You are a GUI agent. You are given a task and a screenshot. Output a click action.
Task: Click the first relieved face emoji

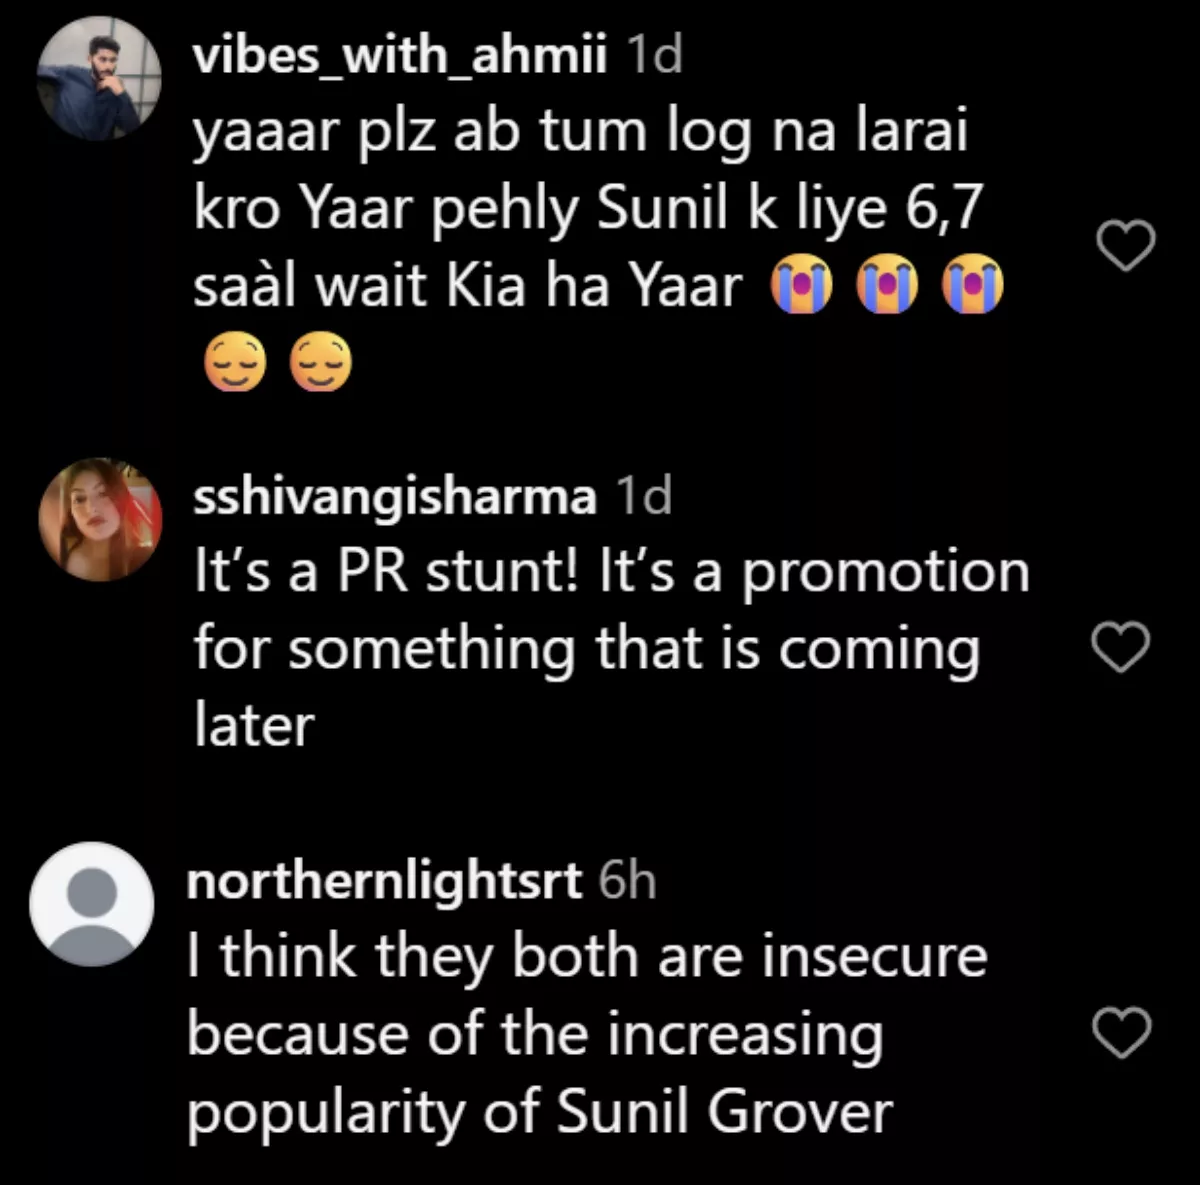pyautogui.click(x=235, y=363)
